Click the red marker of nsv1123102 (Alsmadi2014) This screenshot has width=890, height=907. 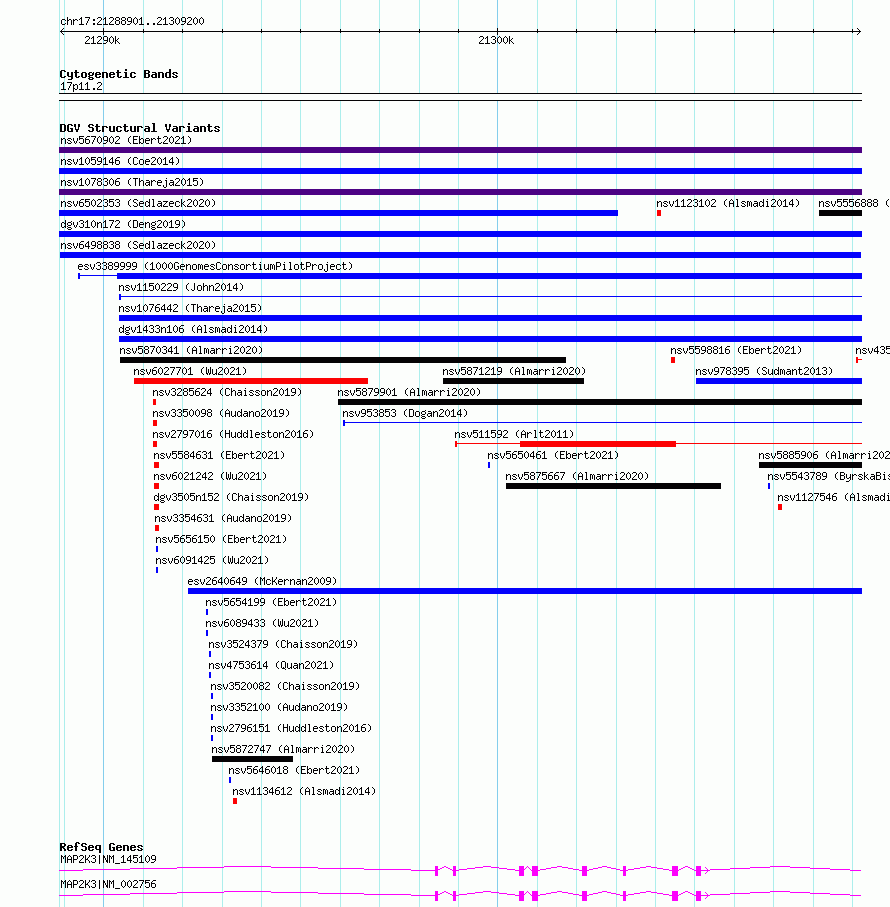pos(659,213)
